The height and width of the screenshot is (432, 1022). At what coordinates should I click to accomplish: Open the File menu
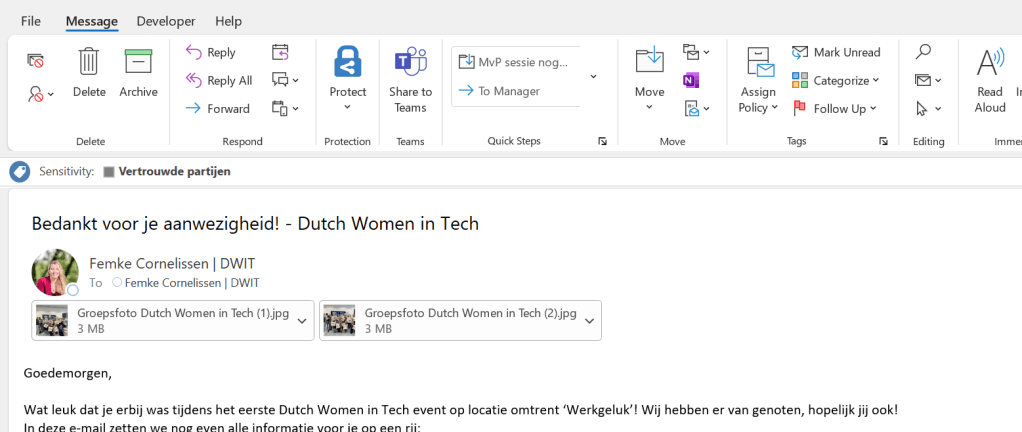[31, 21]
